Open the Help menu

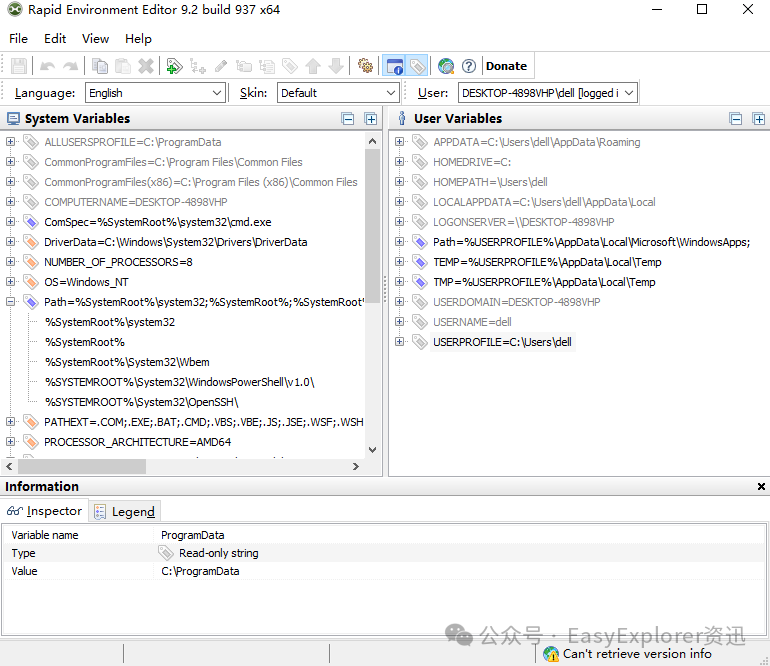tap(138, 39)
